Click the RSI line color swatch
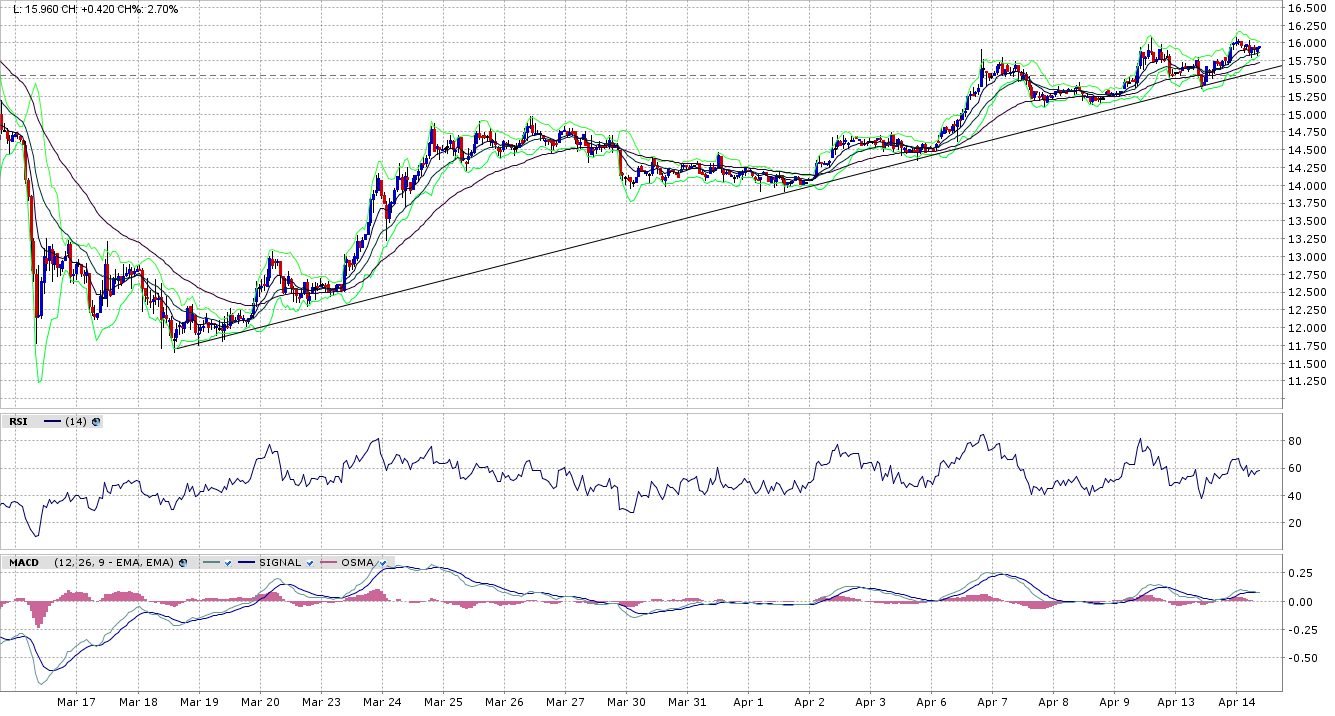 point(53,422)
